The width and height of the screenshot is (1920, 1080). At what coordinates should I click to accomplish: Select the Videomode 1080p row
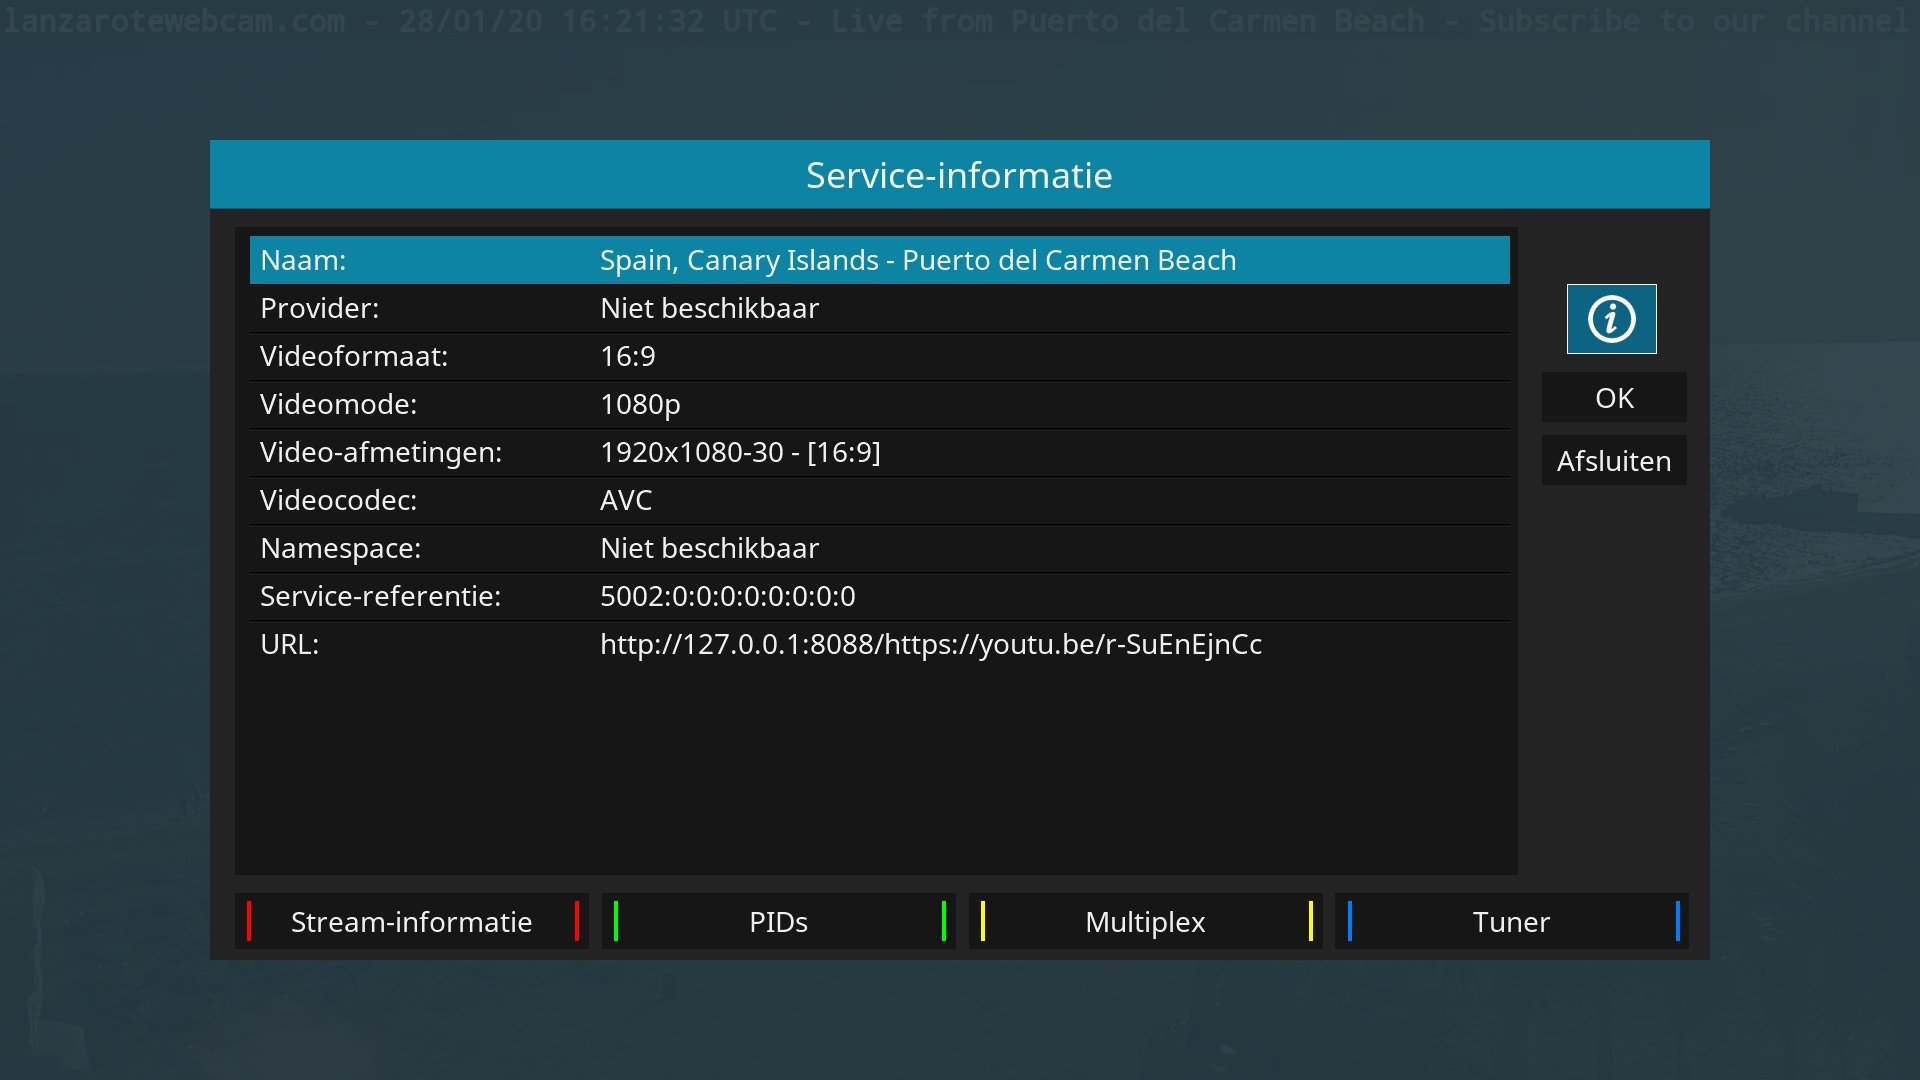pyautogui.click(x=878, y=404)
